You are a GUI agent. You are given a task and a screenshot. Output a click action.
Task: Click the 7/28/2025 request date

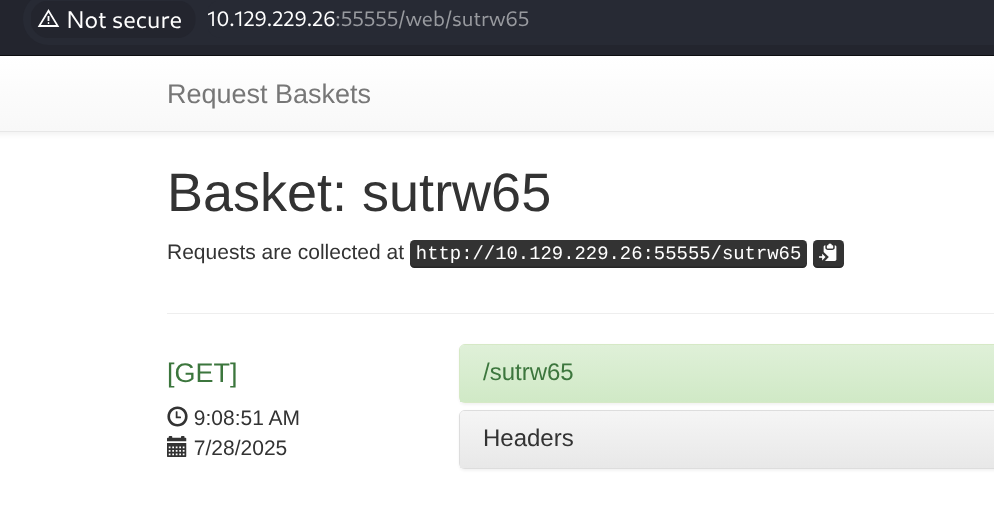tap(240, 448)
